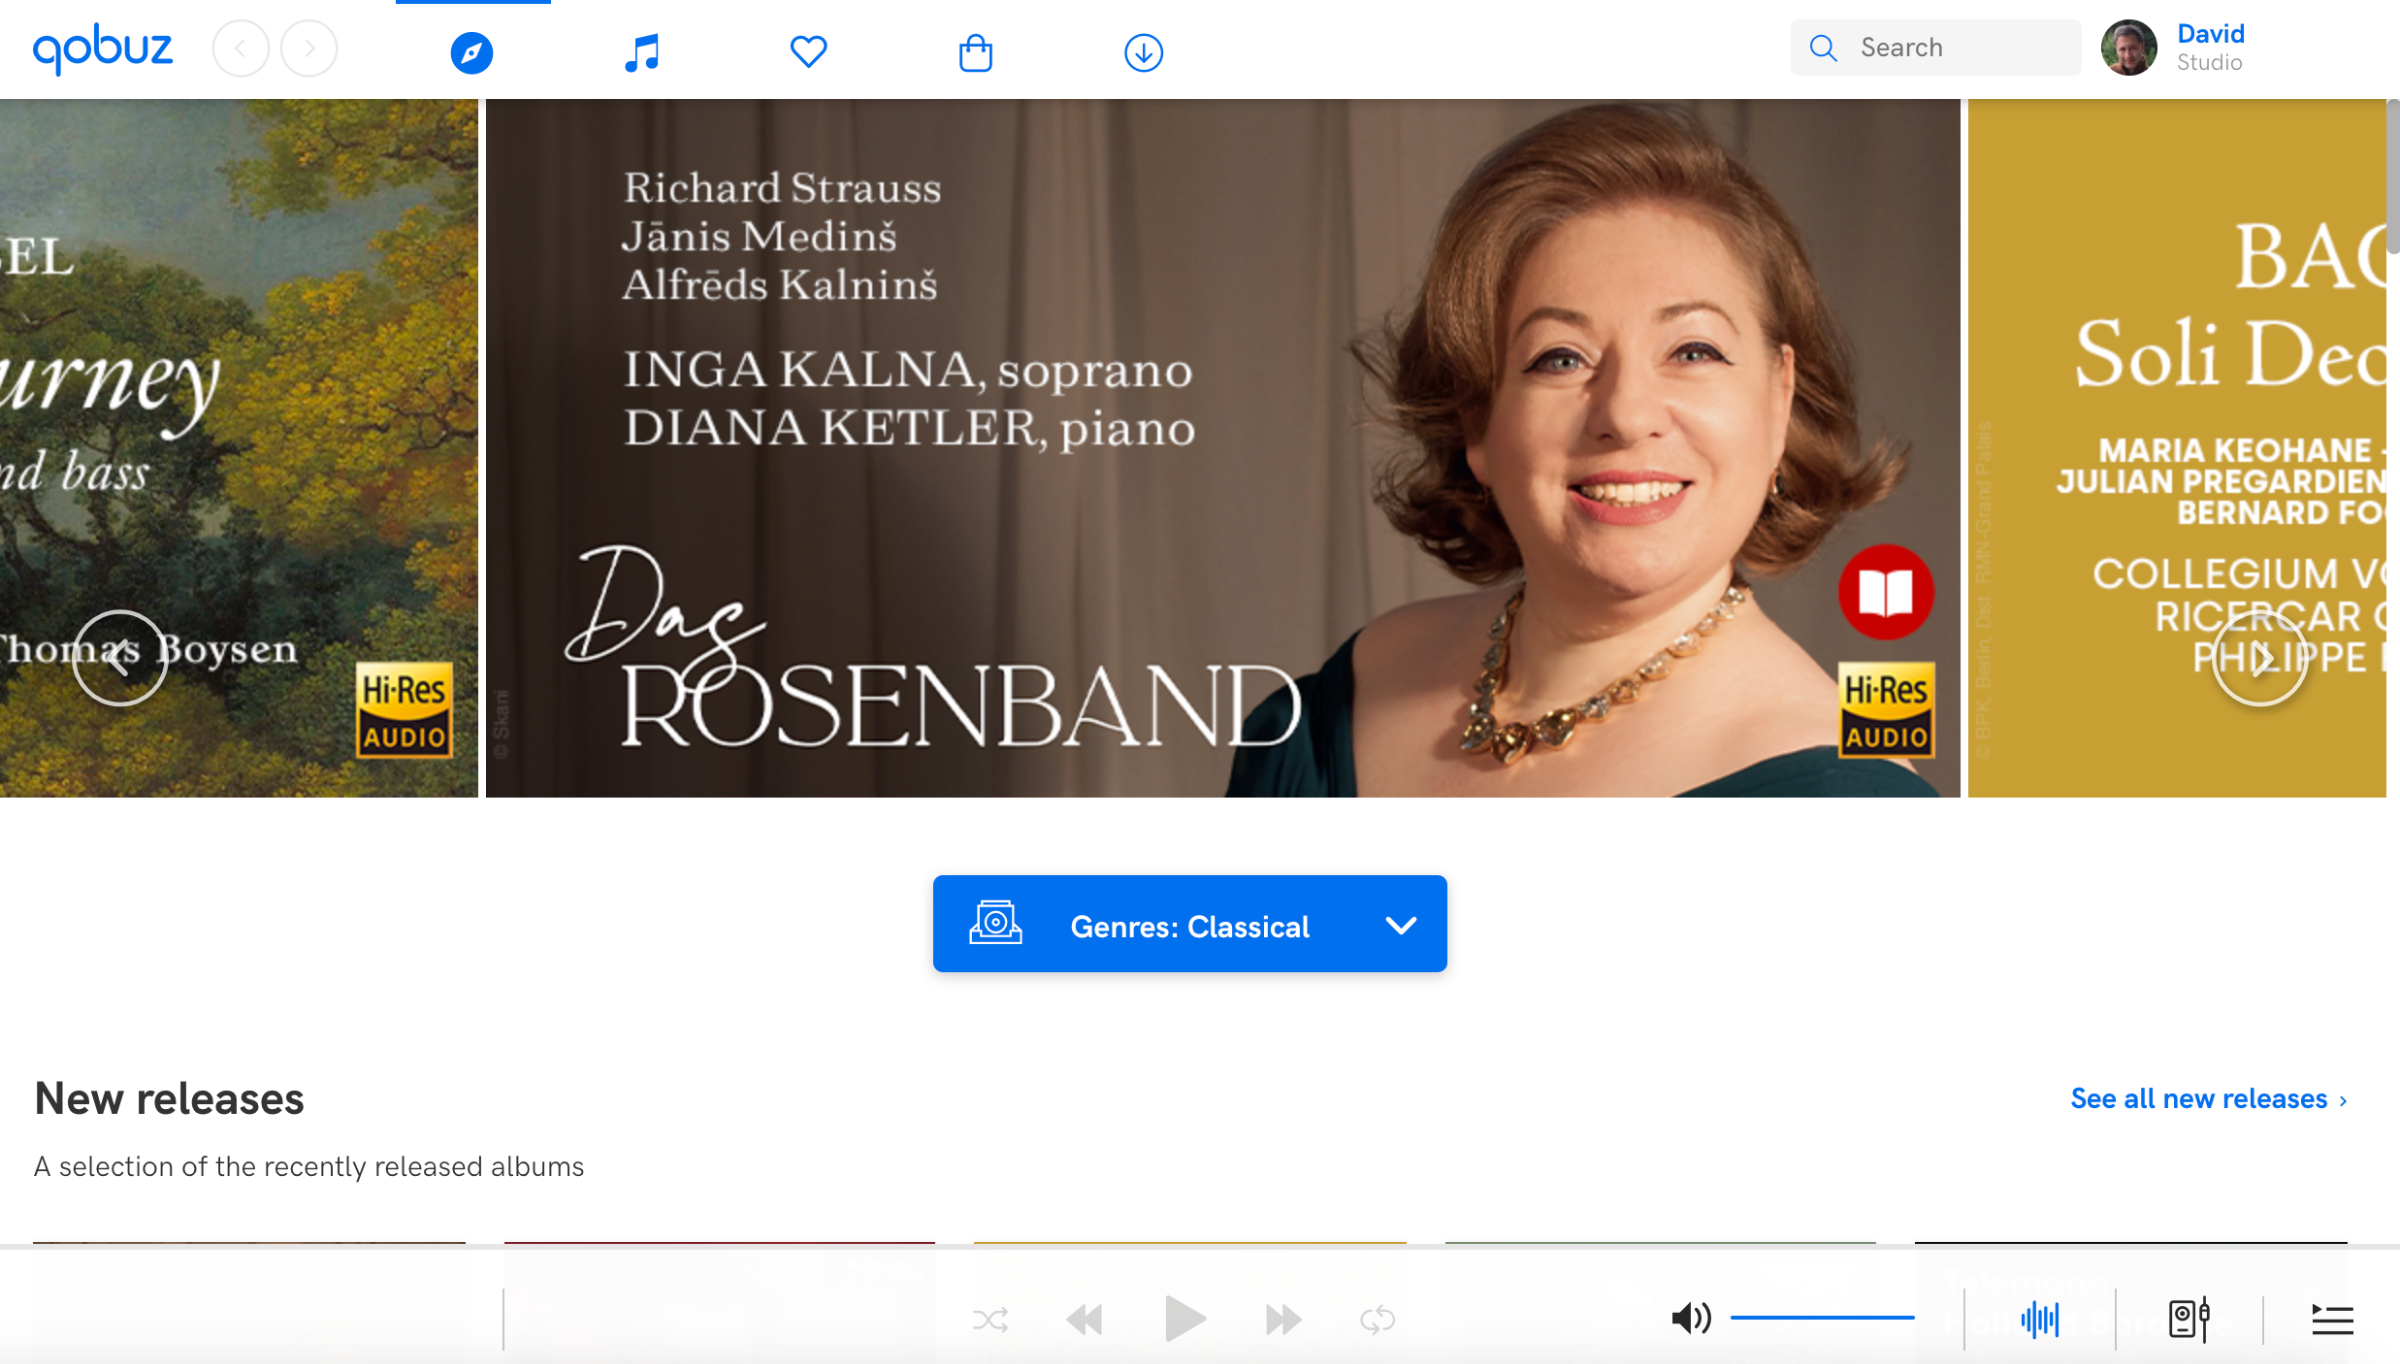Screen dimensions: 2400x1364
Task: Adjust the volume slider
Action: pos(1822,1318)
